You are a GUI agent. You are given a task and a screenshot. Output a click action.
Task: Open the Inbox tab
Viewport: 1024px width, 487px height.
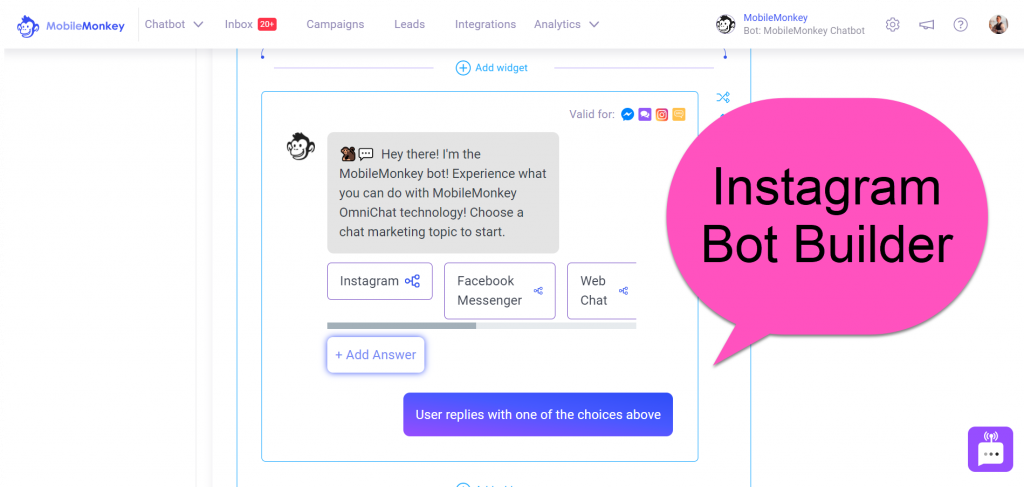(x=238, y=24)
